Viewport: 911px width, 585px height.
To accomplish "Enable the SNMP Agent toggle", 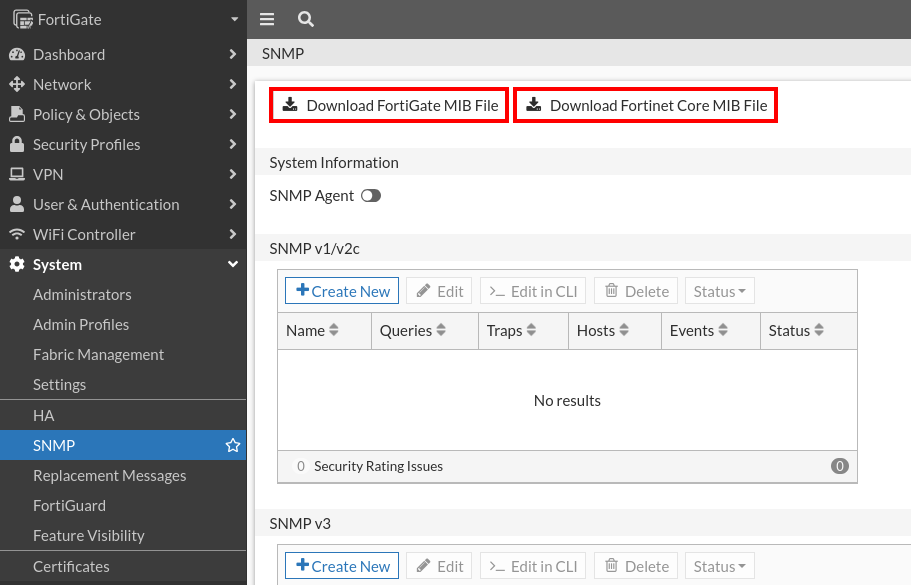I will [371, 196].
